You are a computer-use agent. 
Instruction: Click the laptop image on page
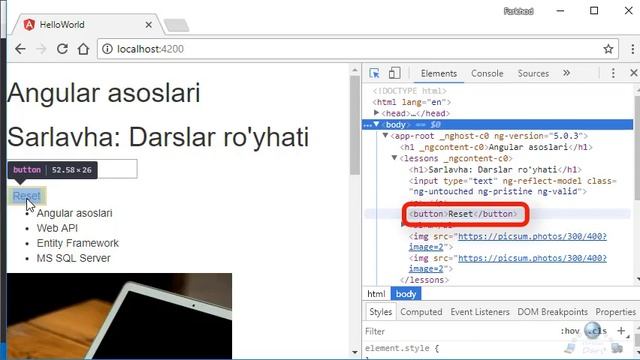click(120, 316)
